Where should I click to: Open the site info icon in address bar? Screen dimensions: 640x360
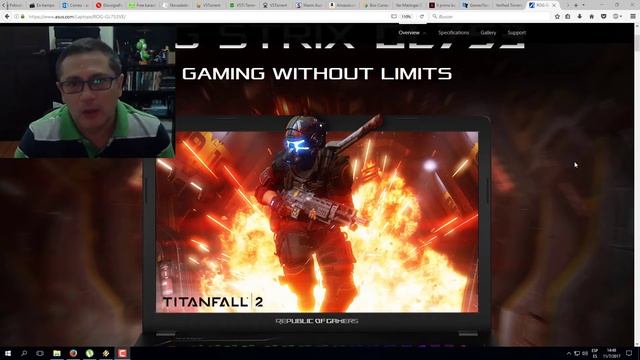pos(16,16)
